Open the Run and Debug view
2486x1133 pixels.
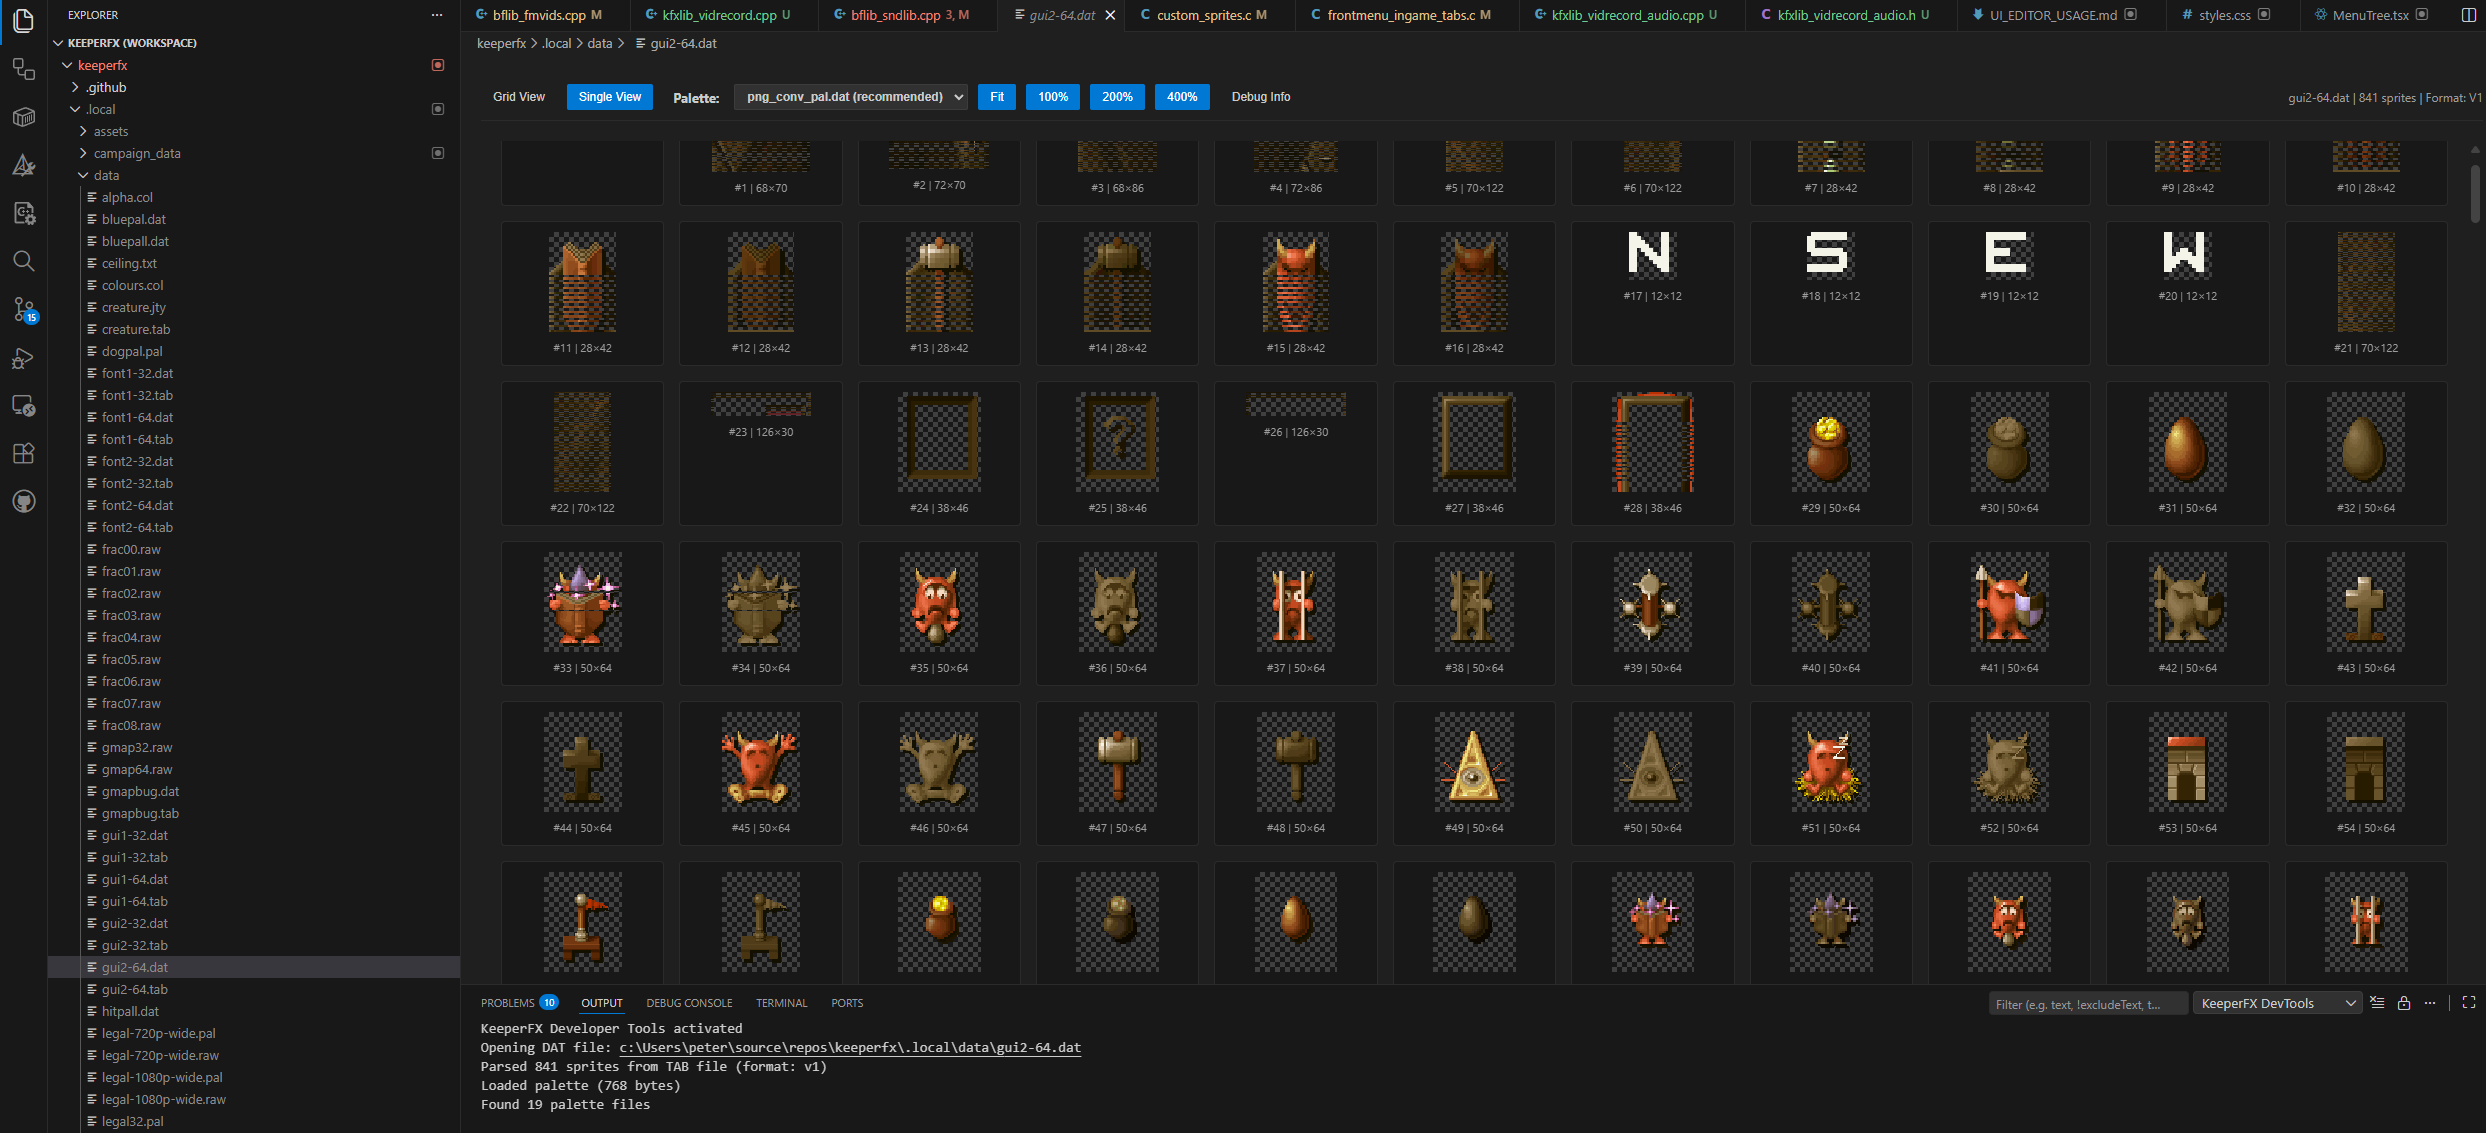click(24, 358)
